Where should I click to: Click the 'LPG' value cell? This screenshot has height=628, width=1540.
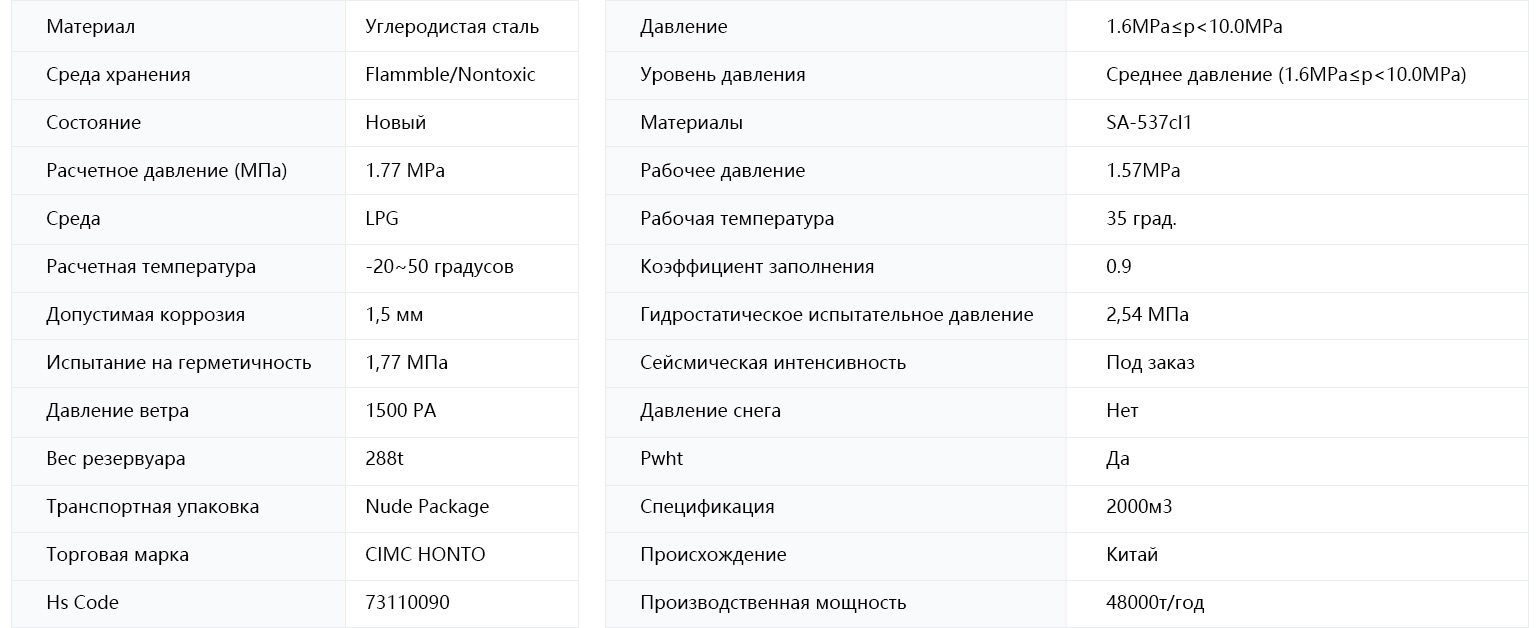(462, 219)
